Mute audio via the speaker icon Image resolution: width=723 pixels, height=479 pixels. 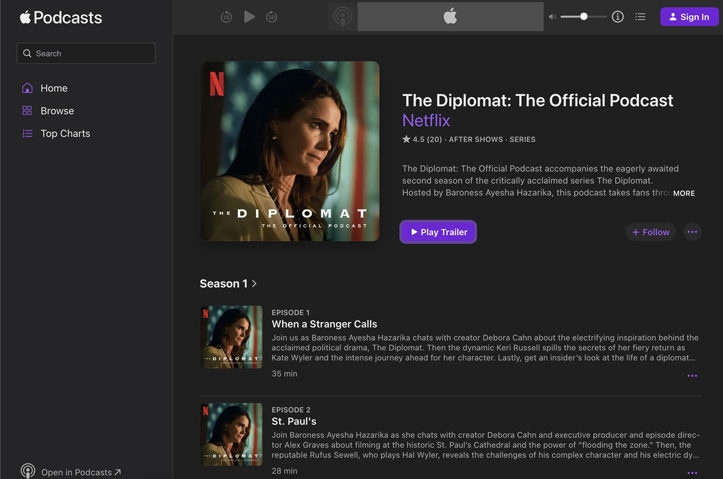pyautogui.click(x=552, y=17)
